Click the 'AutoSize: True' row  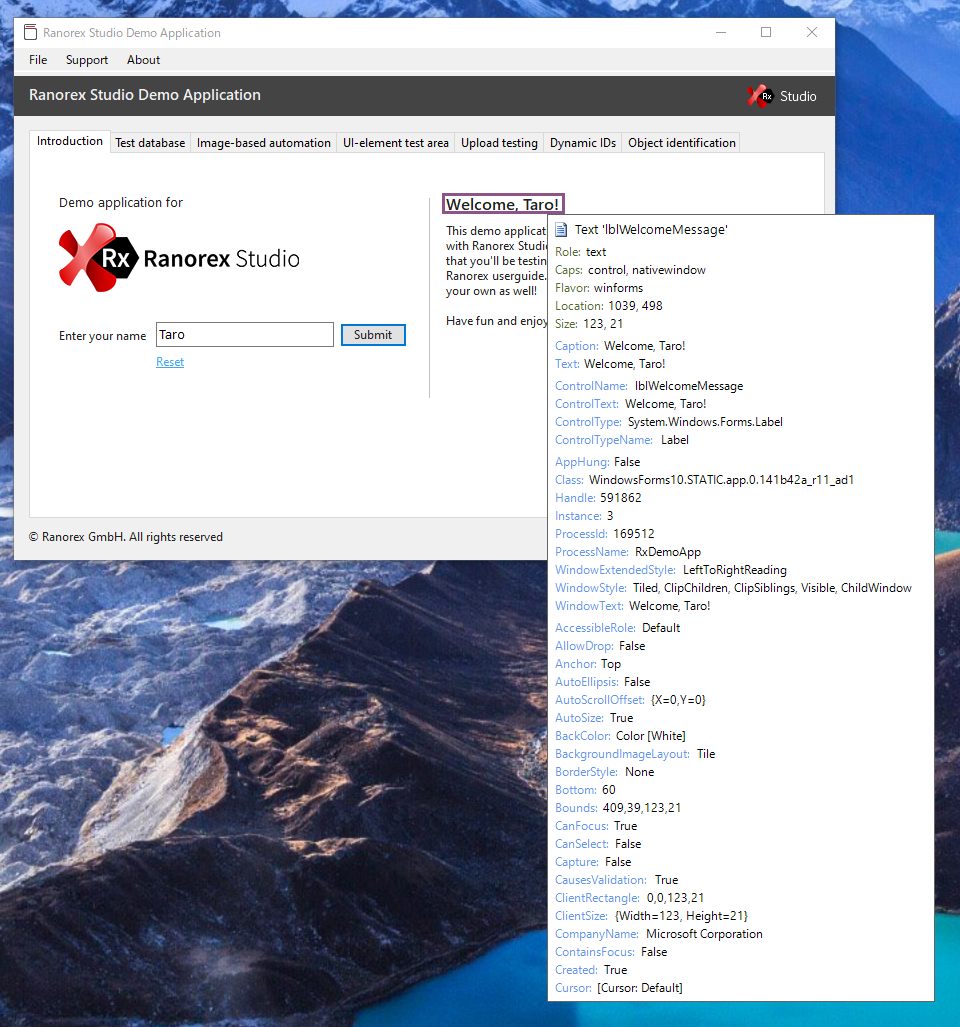(x=594, y=718)
